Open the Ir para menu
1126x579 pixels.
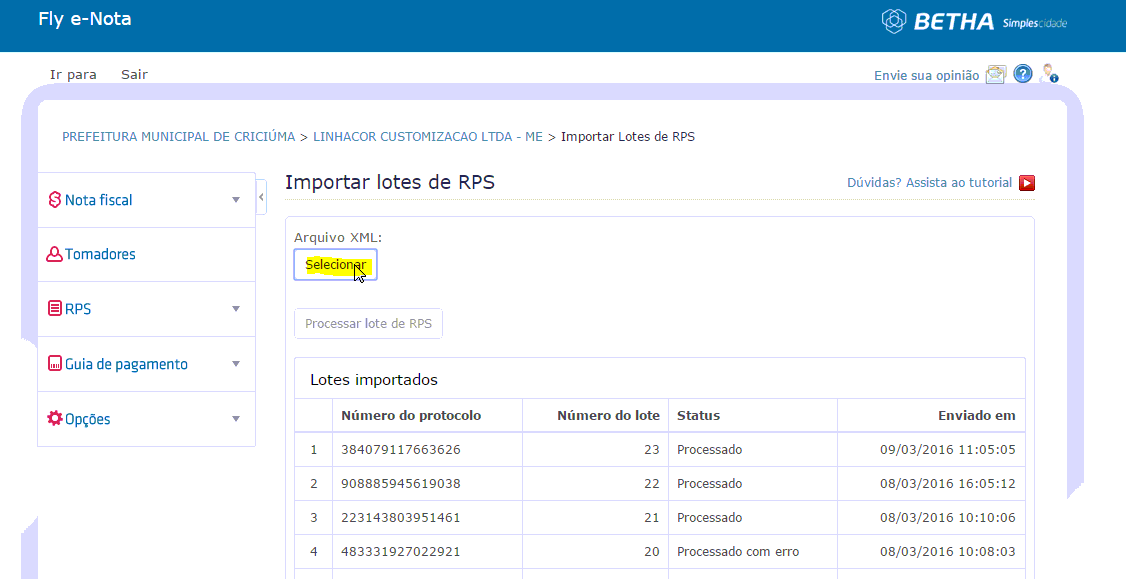pos(73,75)
